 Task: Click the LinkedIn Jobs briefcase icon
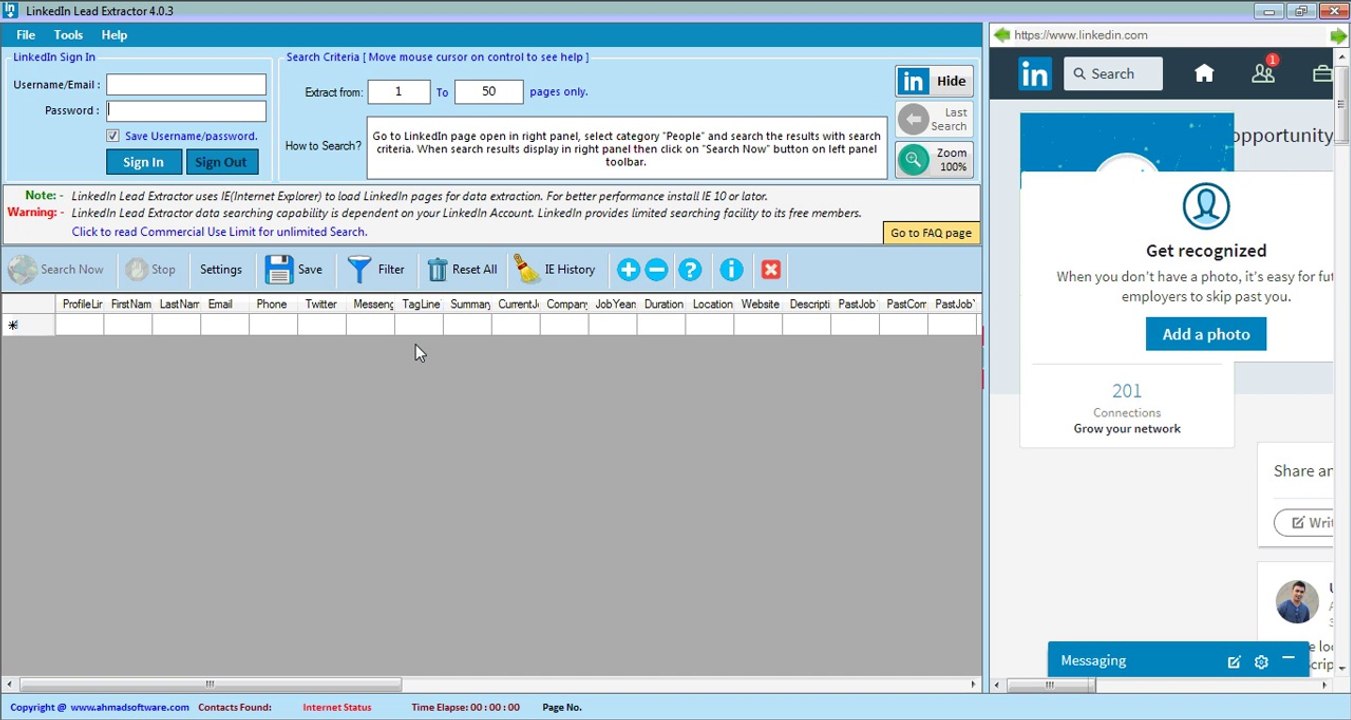[x=1322, y=73]
